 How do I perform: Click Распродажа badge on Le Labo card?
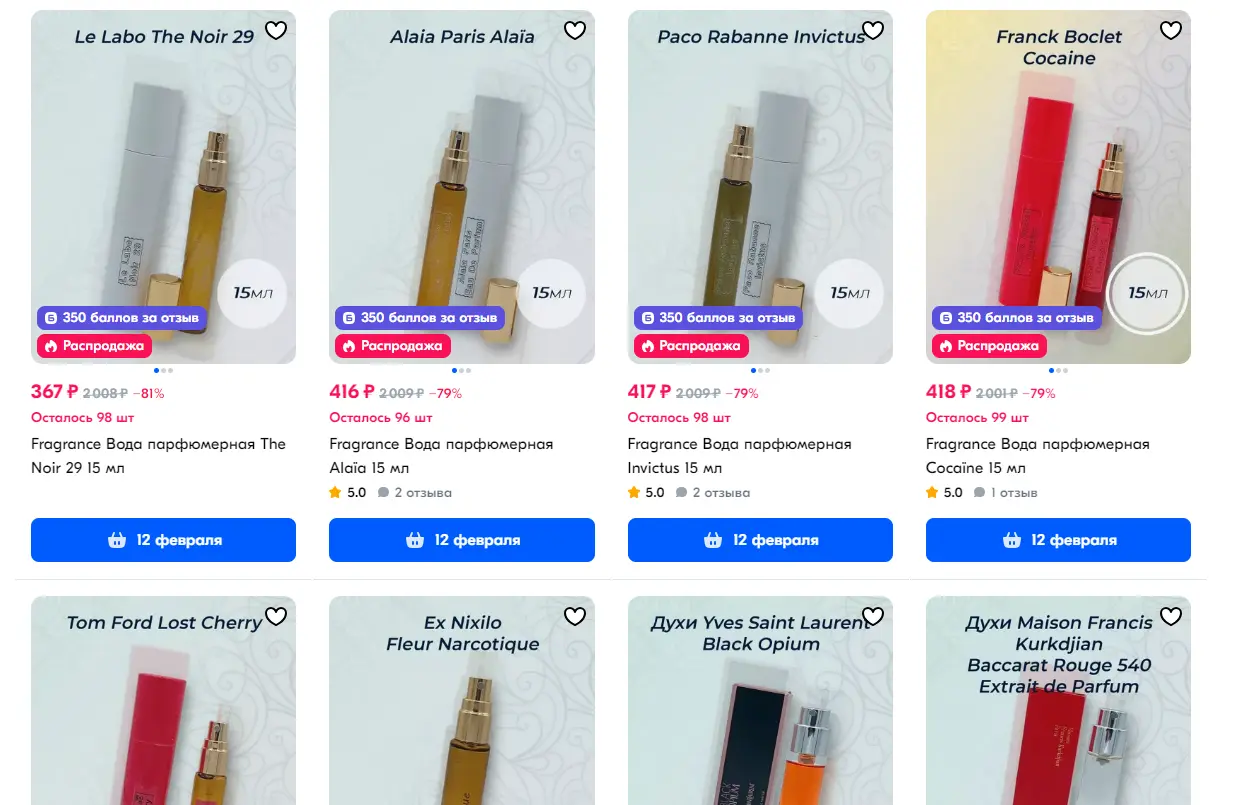pos(94,346)
